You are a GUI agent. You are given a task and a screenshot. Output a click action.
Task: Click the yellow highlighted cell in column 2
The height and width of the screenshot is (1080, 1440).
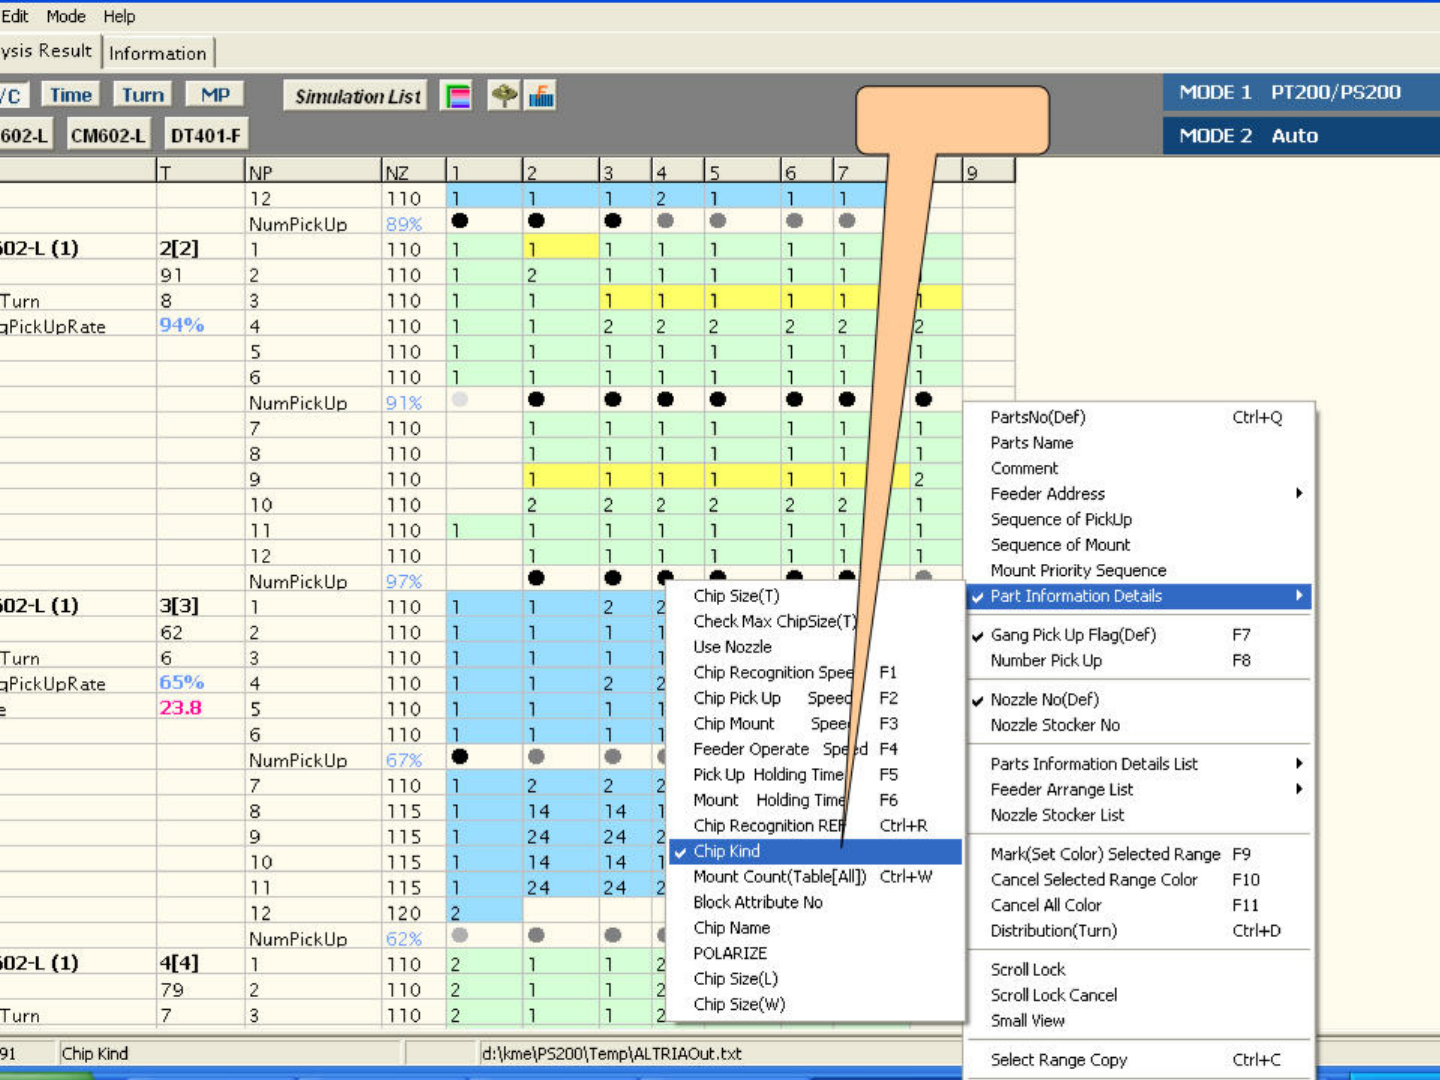[560, 249]
